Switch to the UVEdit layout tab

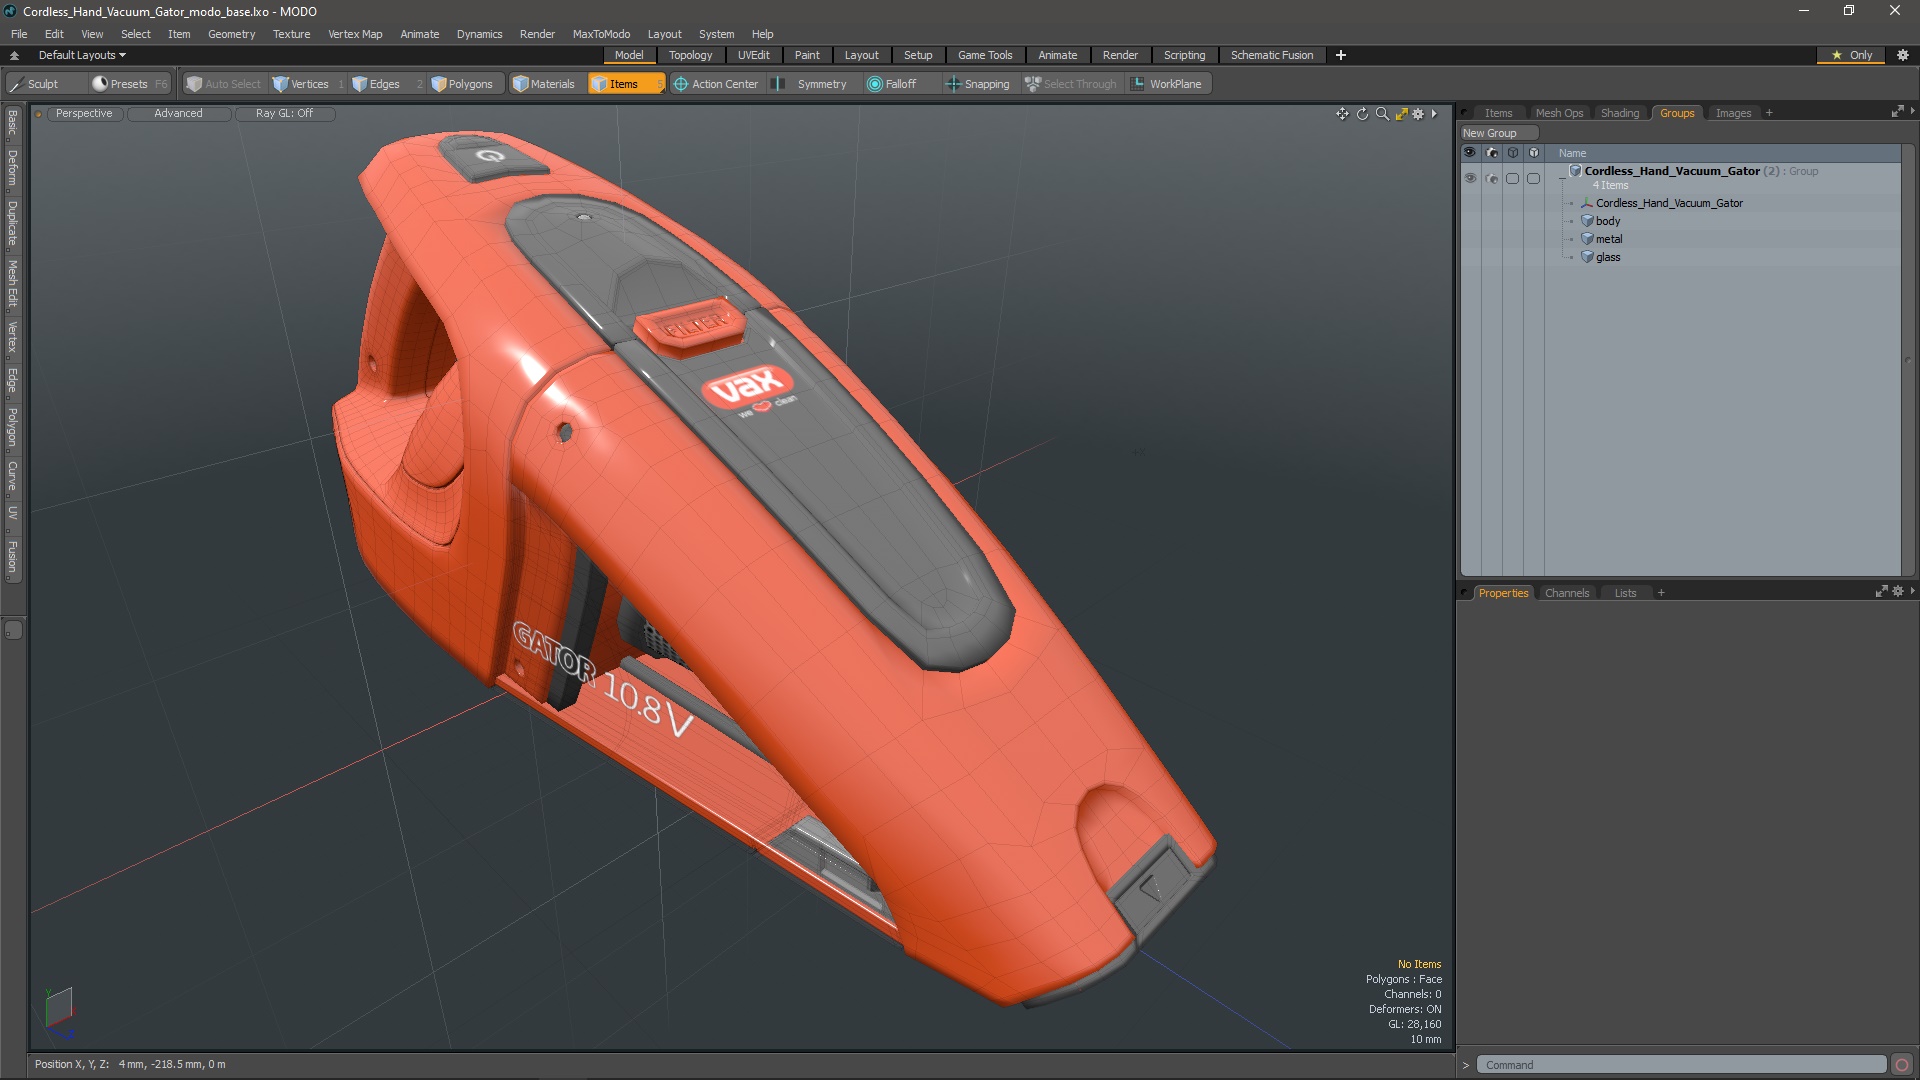[x=753, y=55]
